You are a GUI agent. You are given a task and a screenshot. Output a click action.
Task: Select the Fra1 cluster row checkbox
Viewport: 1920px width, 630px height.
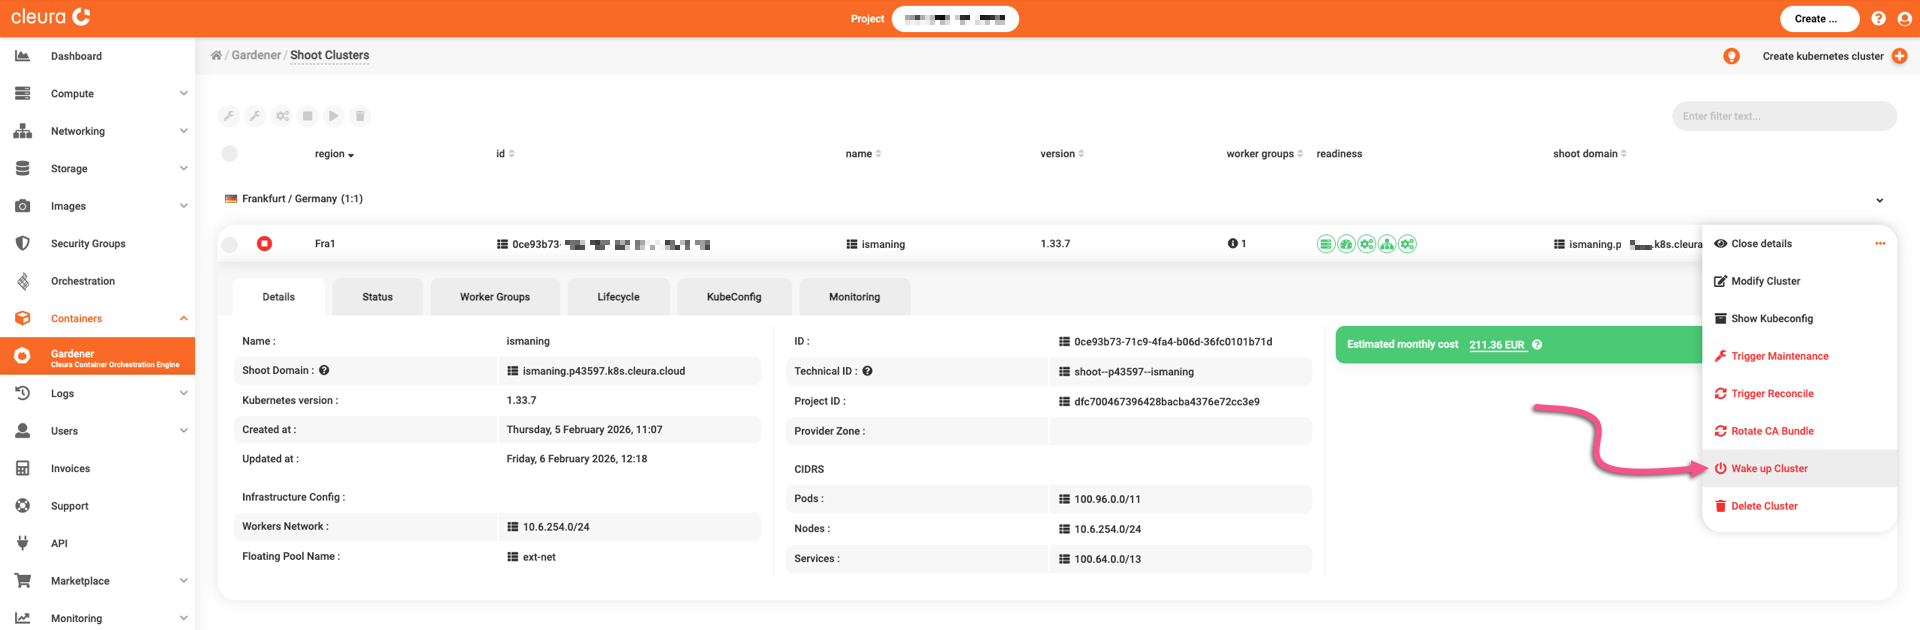coord(230,244)
